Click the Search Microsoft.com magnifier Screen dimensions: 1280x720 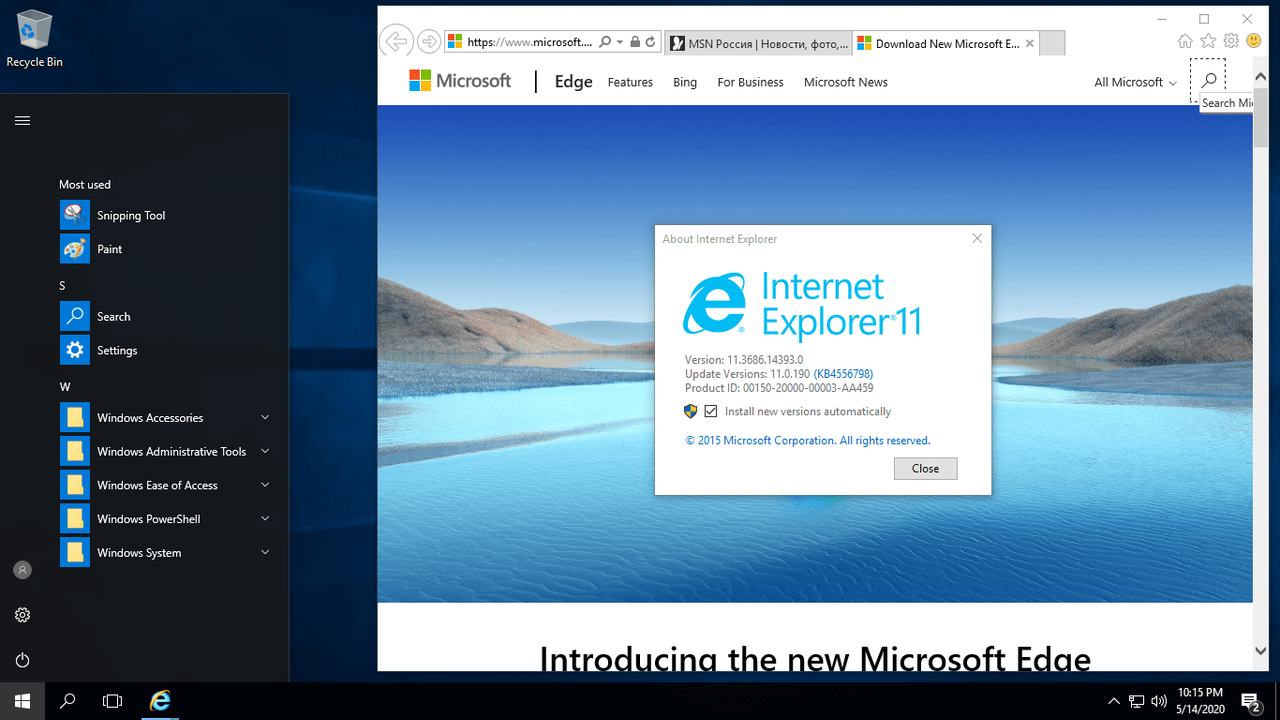1208,80
